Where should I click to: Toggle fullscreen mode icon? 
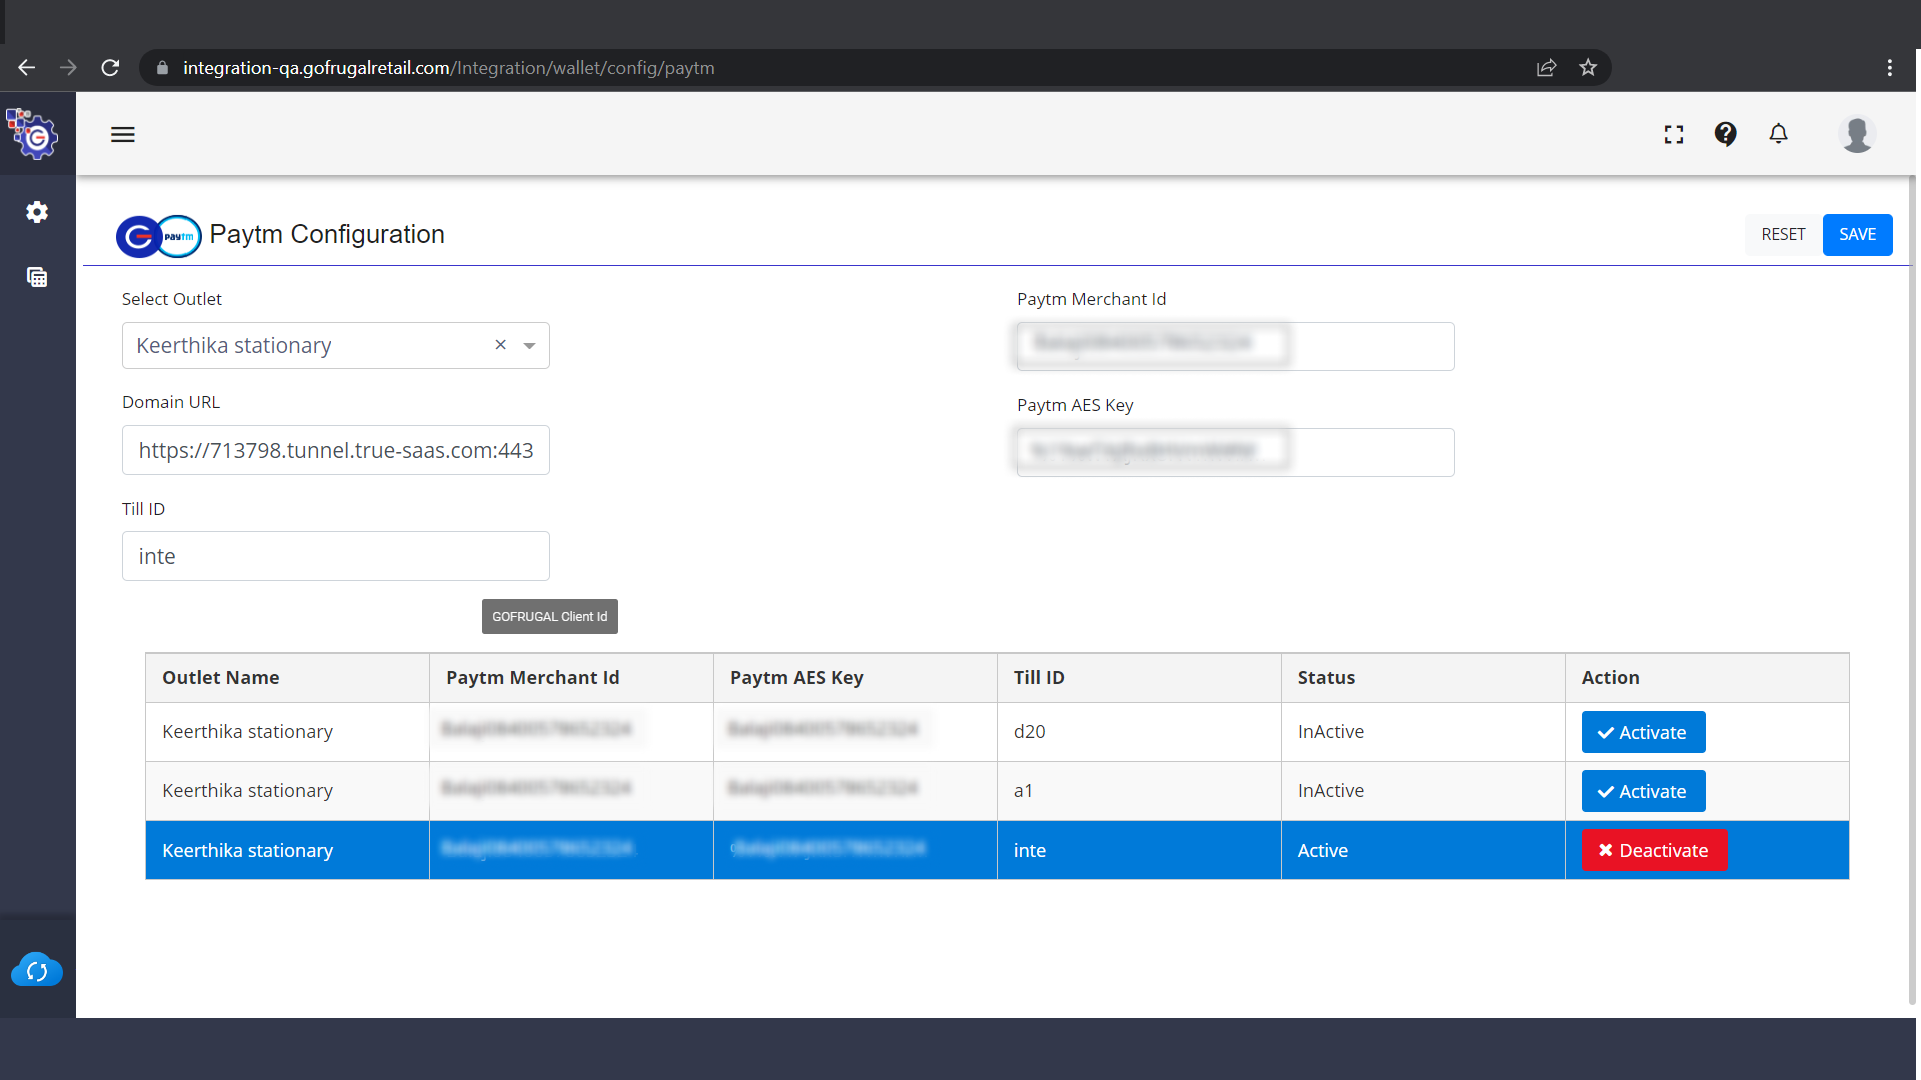[x=1674, y=134]
